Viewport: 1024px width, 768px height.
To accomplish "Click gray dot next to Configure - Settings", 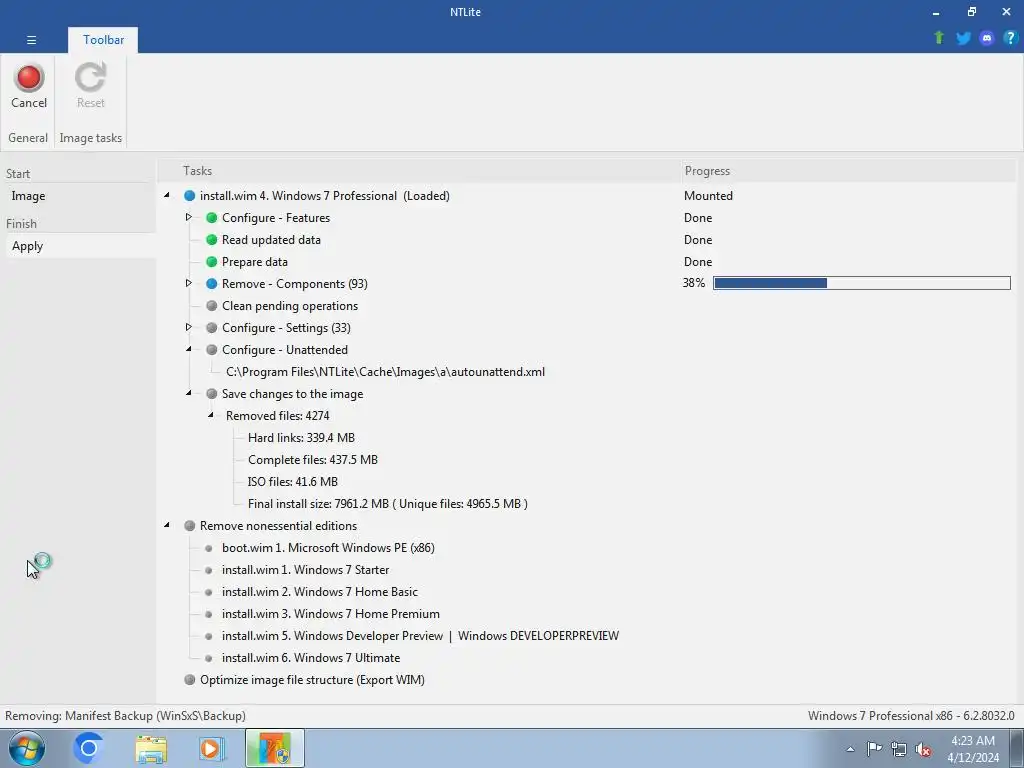I will [212, 328].
